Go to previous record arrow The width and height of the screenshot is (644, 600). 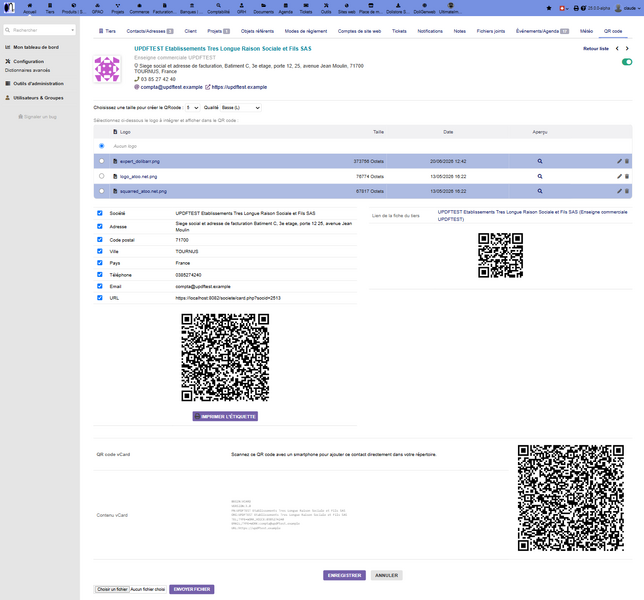[x=617, y=48]
